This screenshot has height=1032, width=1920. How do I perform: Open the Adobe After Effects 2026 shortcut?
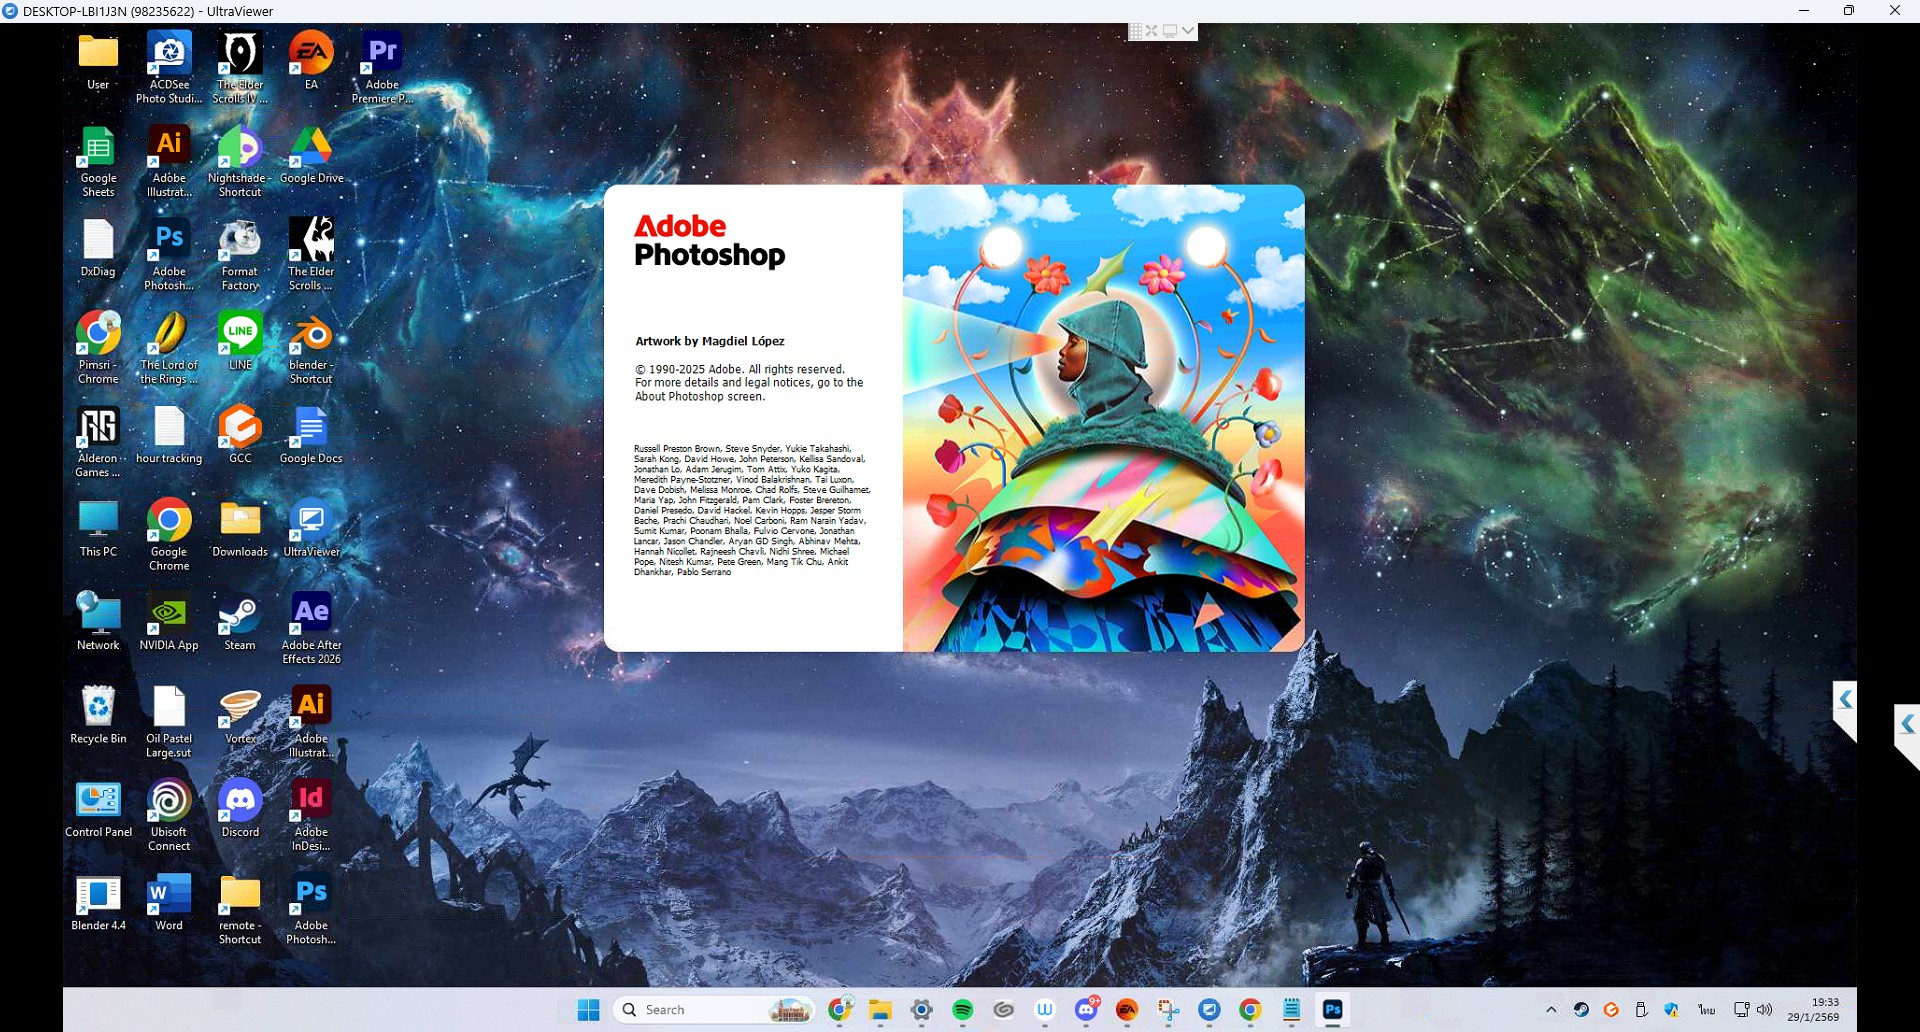(311, 628)
